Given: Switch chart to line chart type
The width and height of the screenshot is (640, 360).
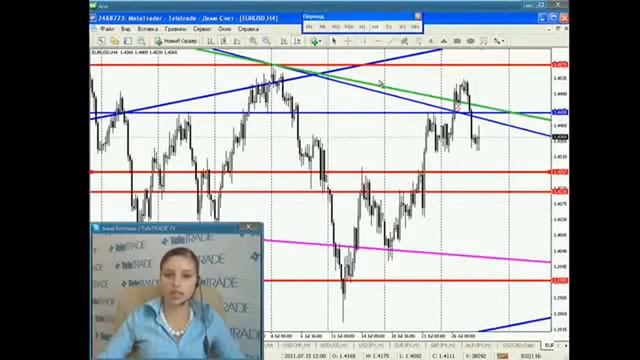Looking at the screenshot, I should click(x=237, y=41).
